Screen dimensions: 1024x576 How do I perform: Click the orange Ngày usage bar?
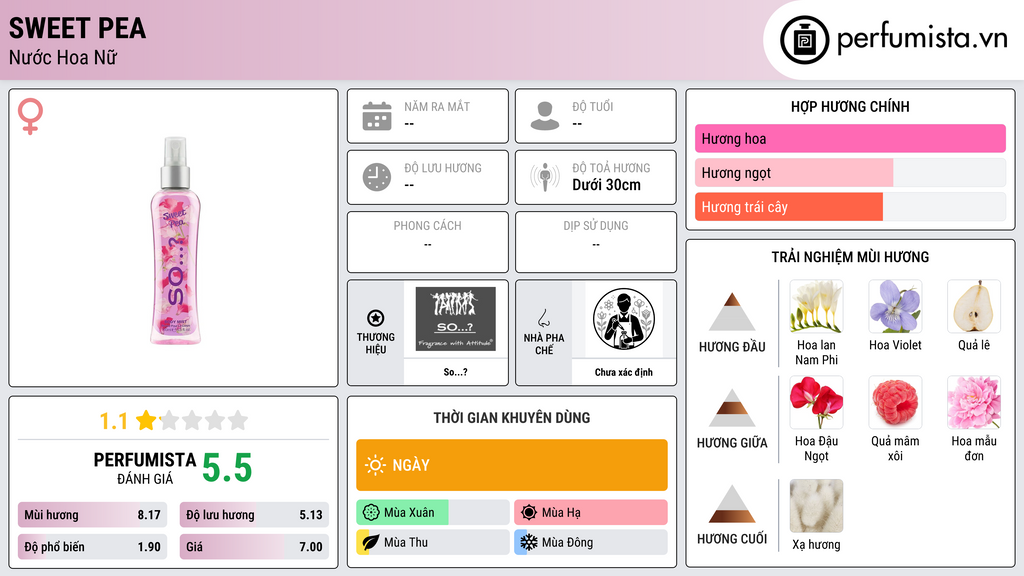point(512,465)
